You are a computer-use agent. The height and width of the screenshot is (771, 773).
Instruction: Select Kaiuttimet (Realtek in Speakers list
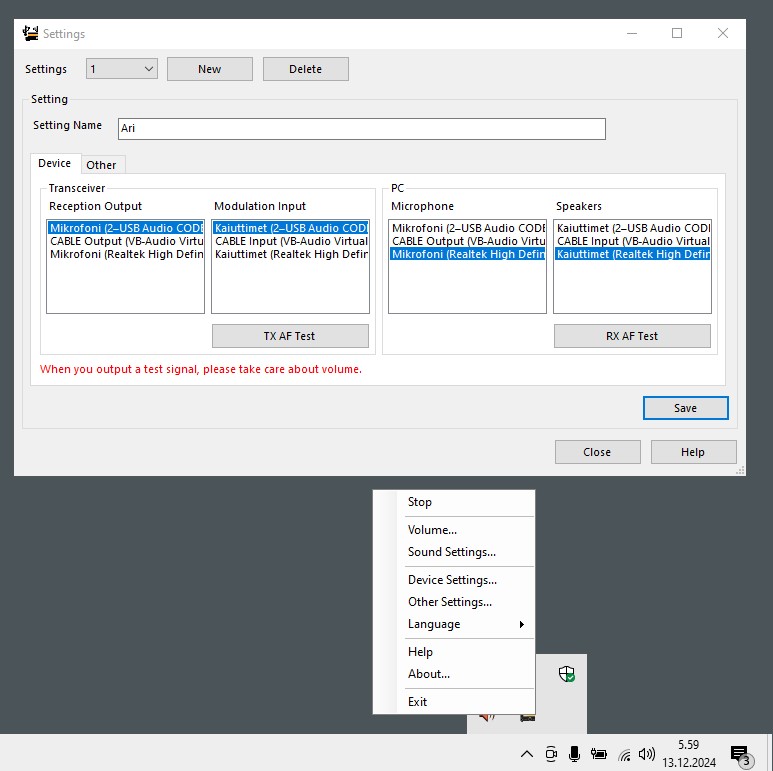(632, 254)
